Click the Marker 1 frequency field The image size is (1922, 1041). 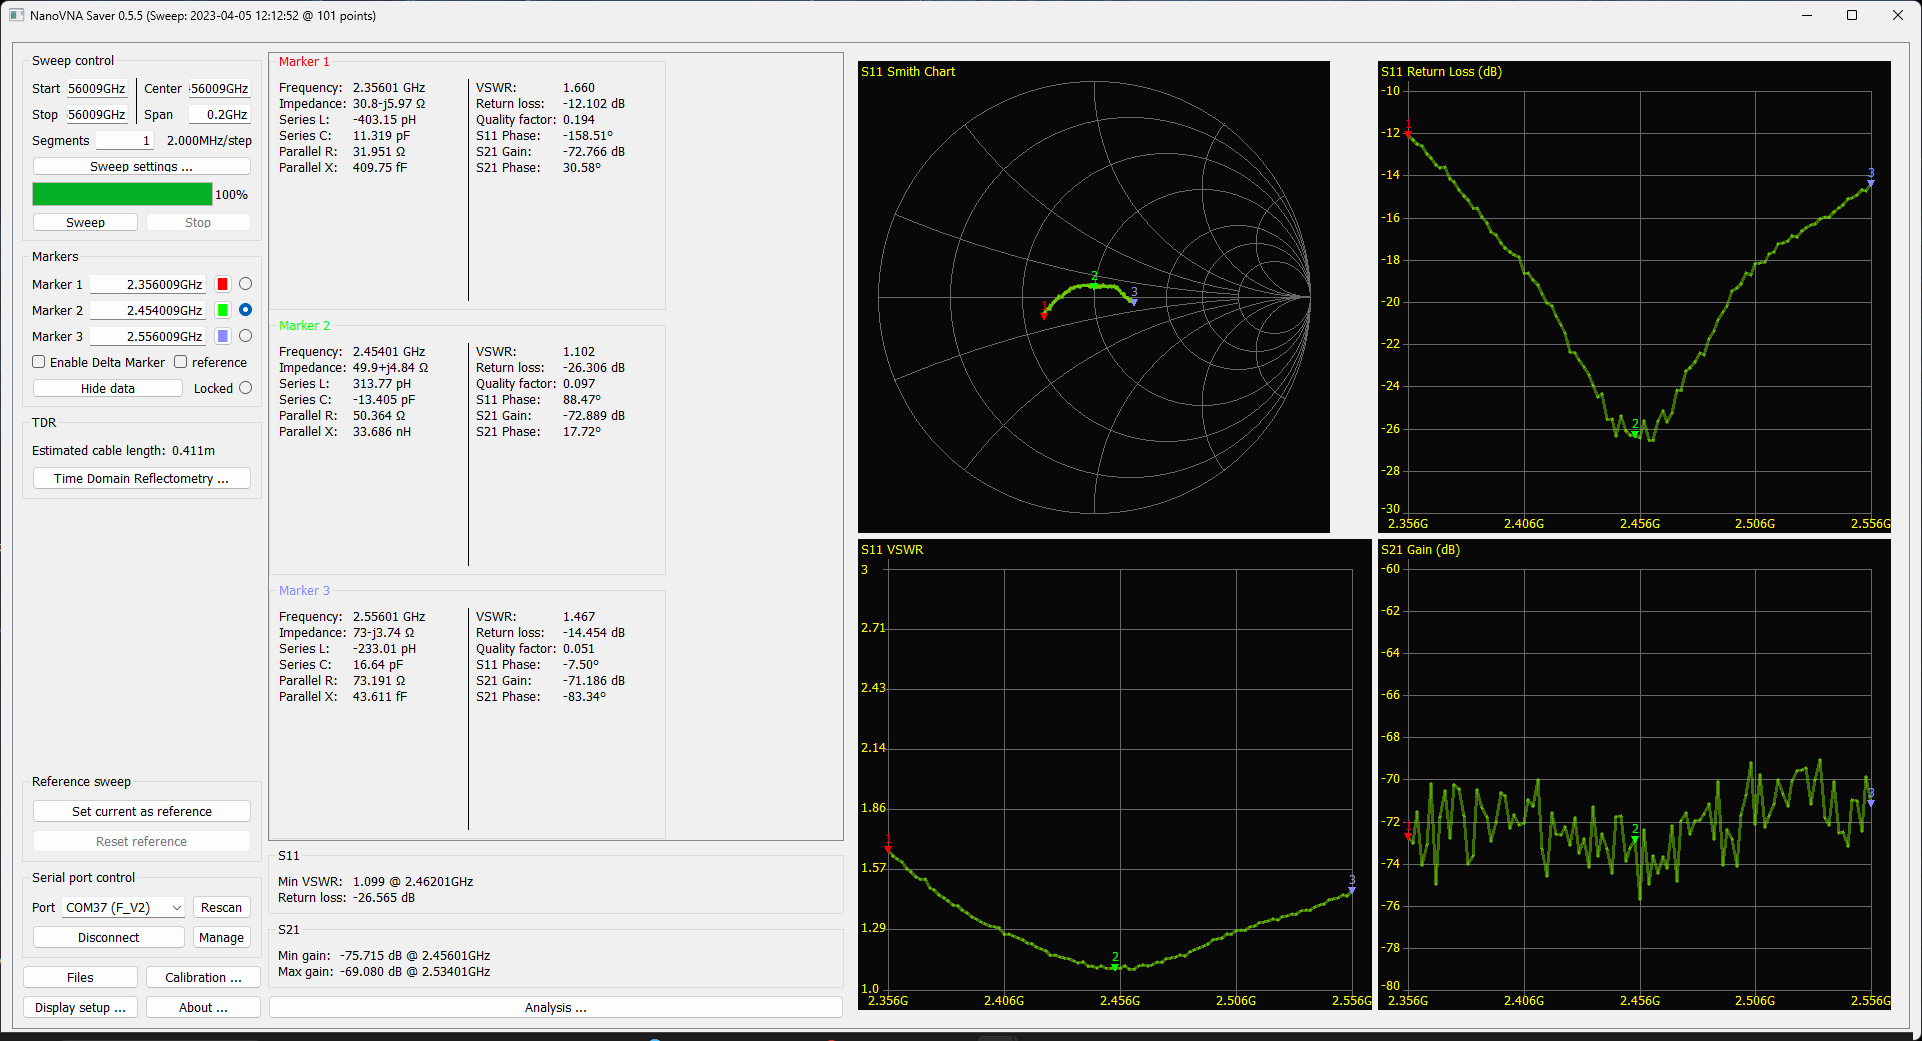pos(148,284)
